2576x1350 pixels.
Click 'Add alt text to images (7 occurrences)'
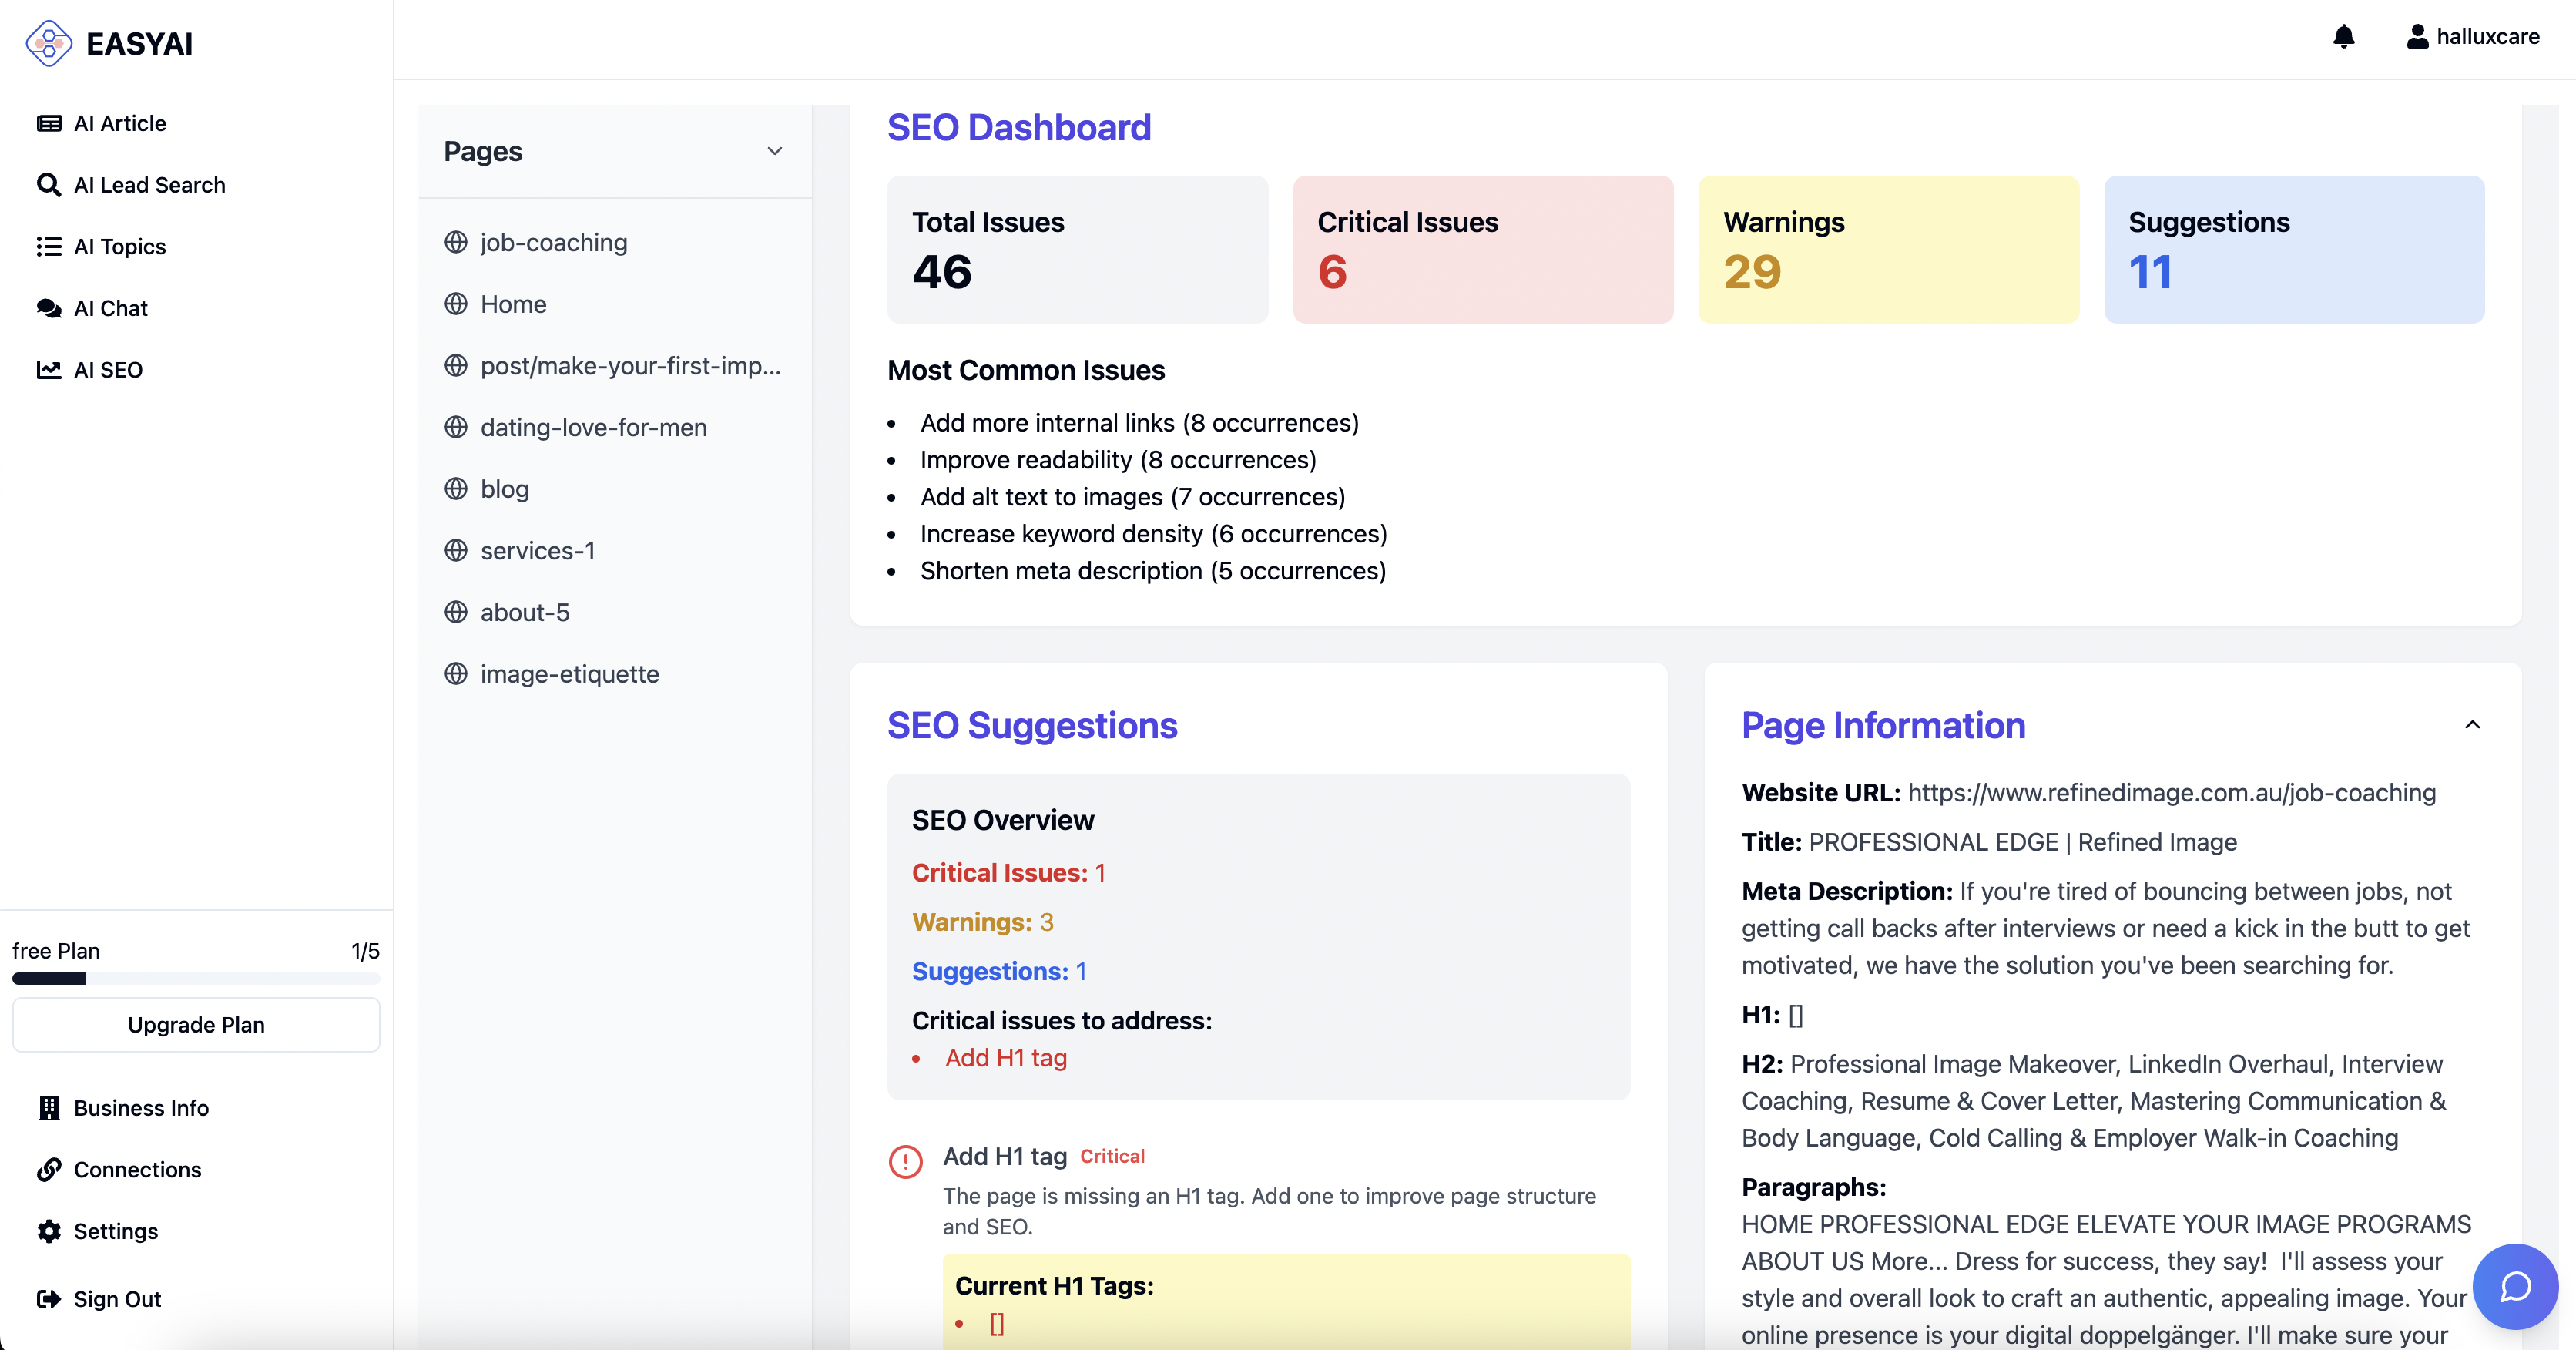[1133, 497]
